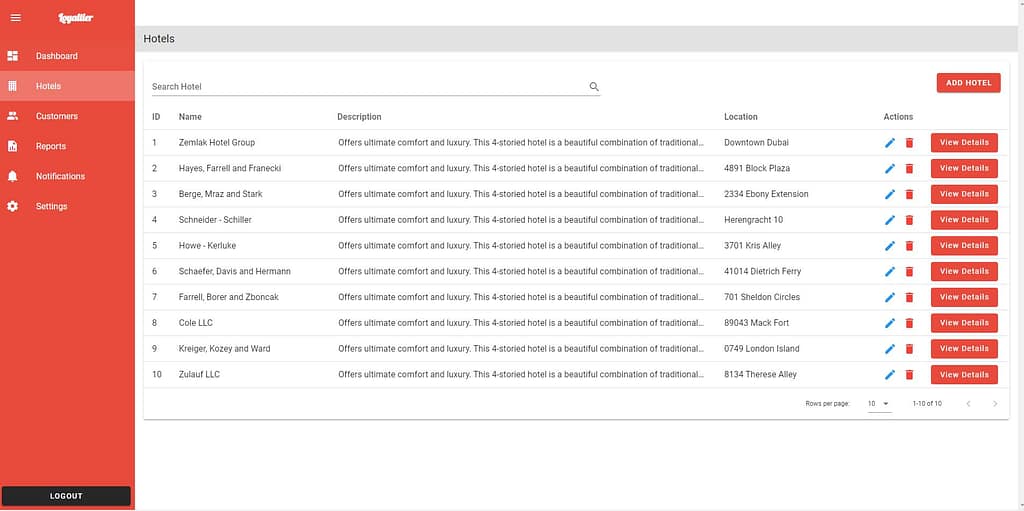Click the Search Hotel input field
The width and height of the screenshot is (1024, 511).
pyautogui.click(x=365, y=87)
